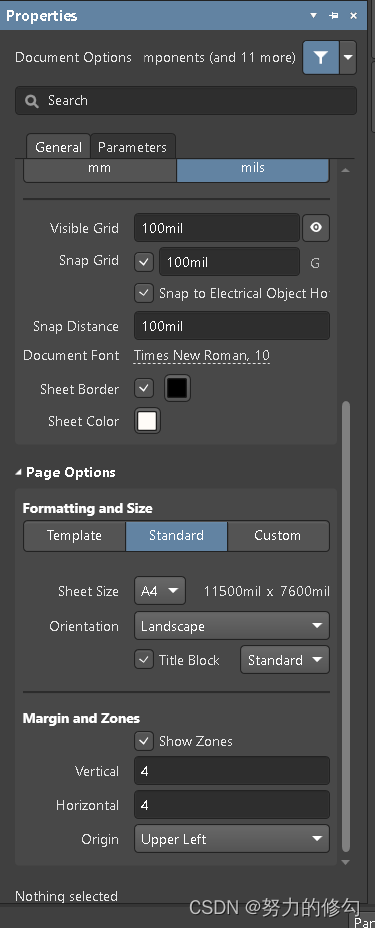Open Document Font Times New Roman link
Image resolution: width=375 pixels, height=928 pixels.
pyautogui.click(x=202, y=356)
